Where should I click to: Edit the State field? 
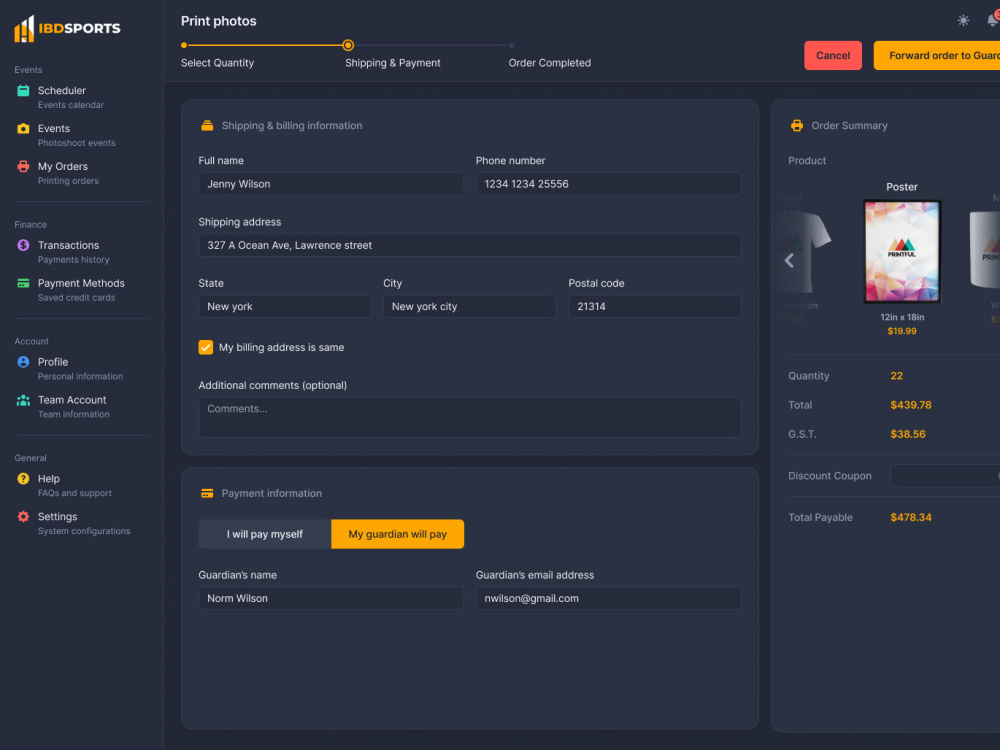point(284,306)
